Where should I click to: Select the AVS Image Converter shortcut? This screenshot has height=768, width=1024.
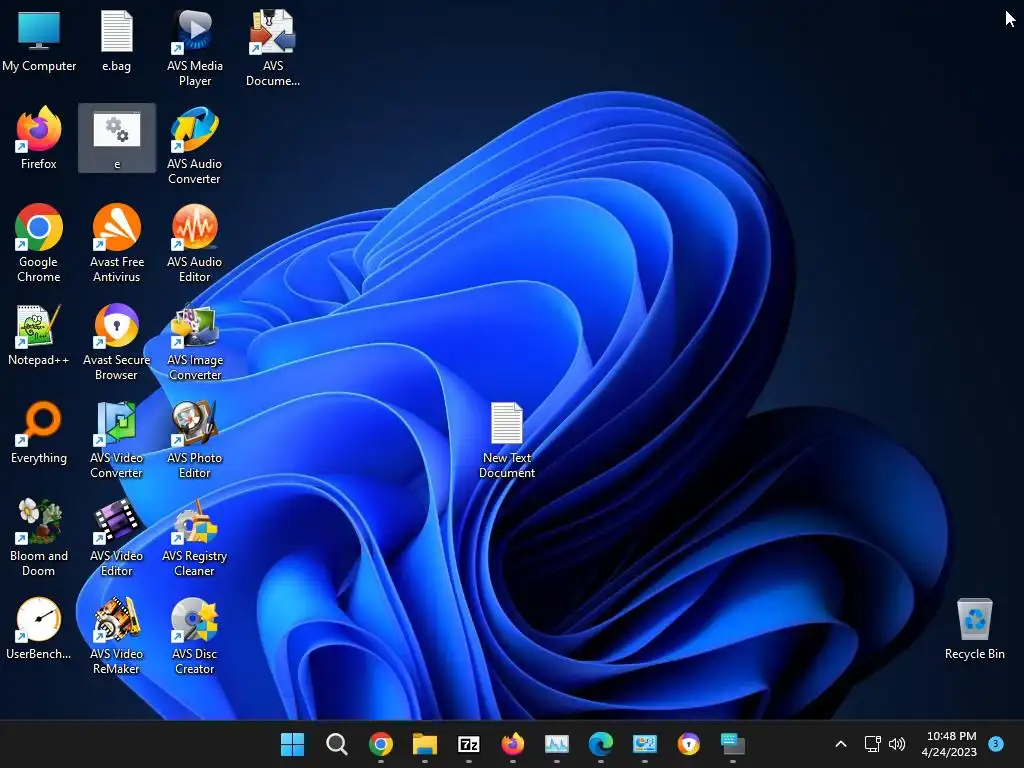[x=195, y=342]
